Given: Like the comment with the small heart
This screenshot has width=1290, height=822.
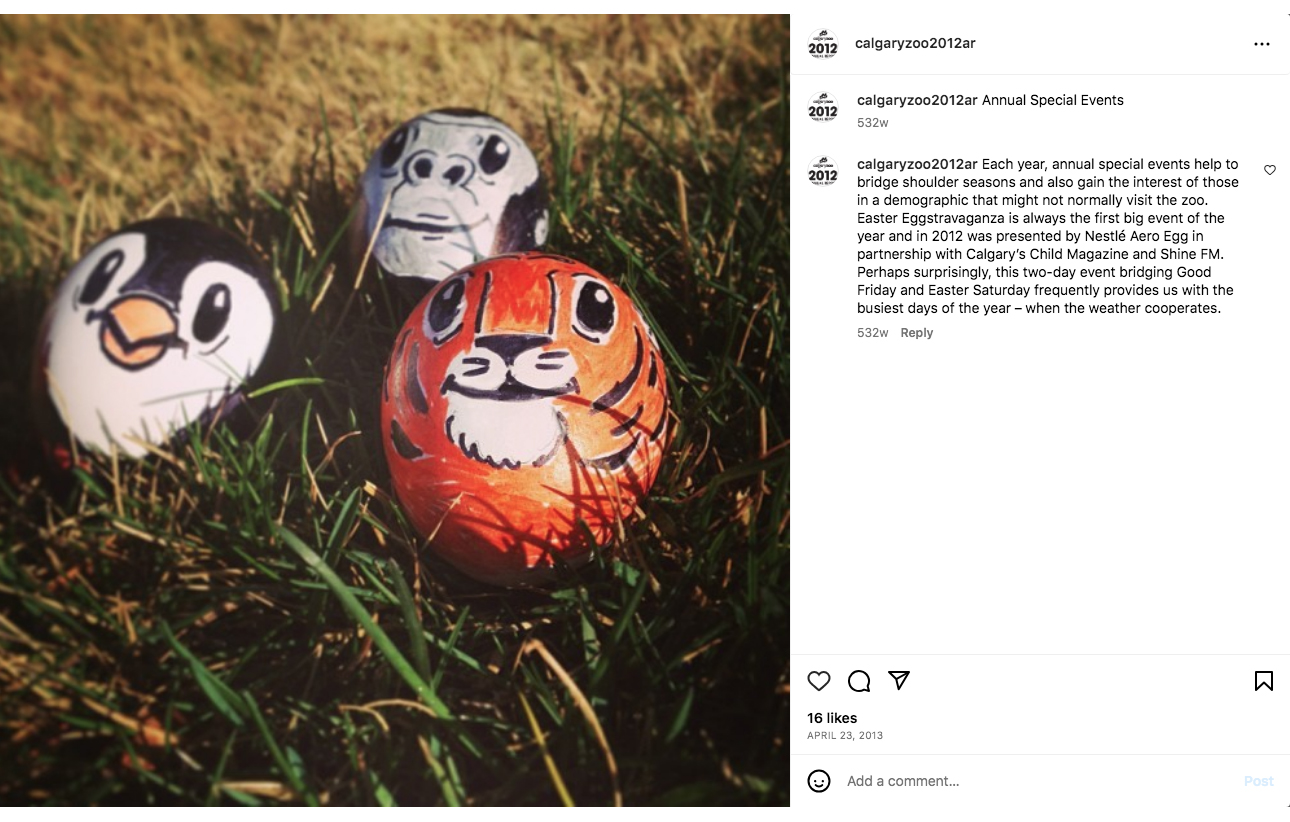Looking at the screenshot, I should (1270, 170).
